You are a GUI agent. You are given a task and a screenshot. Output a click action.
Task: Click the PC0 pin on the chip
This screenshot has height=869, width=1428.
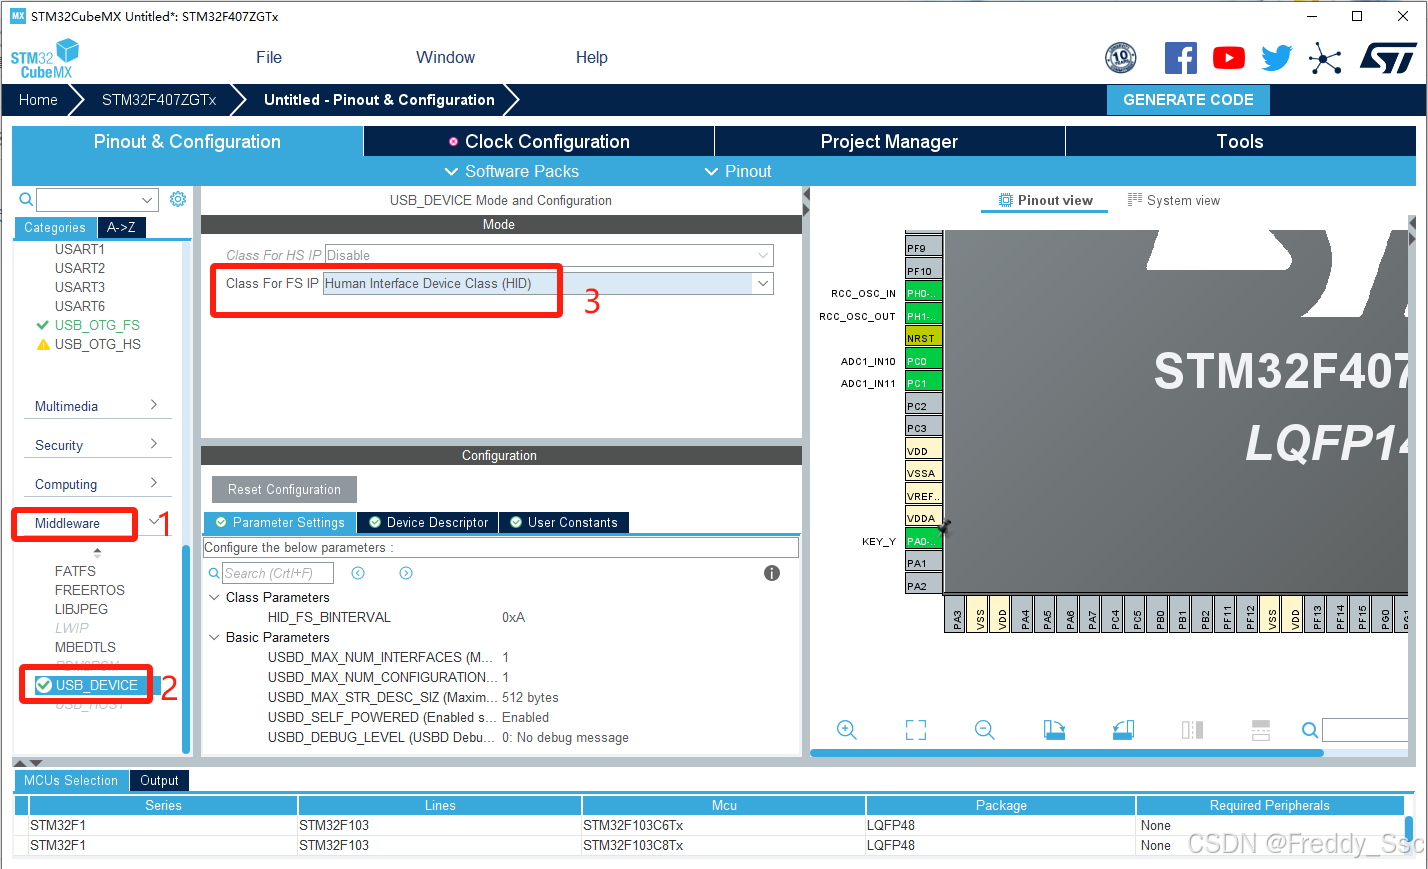[924, 360]
